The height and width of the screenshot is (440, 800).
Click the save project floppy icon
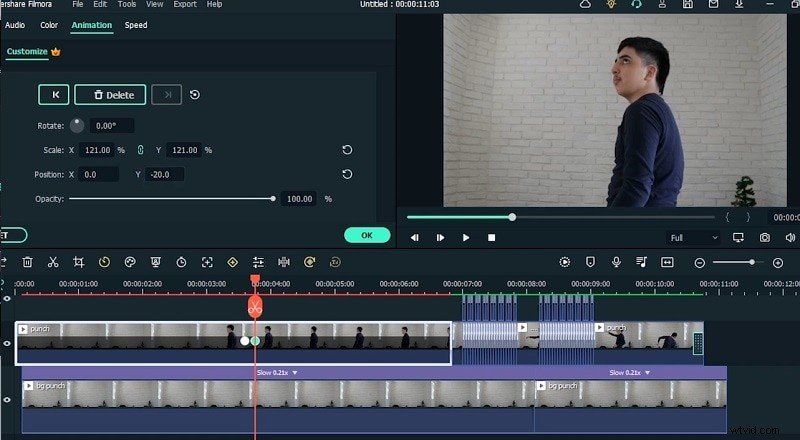[x=688, y=4]
